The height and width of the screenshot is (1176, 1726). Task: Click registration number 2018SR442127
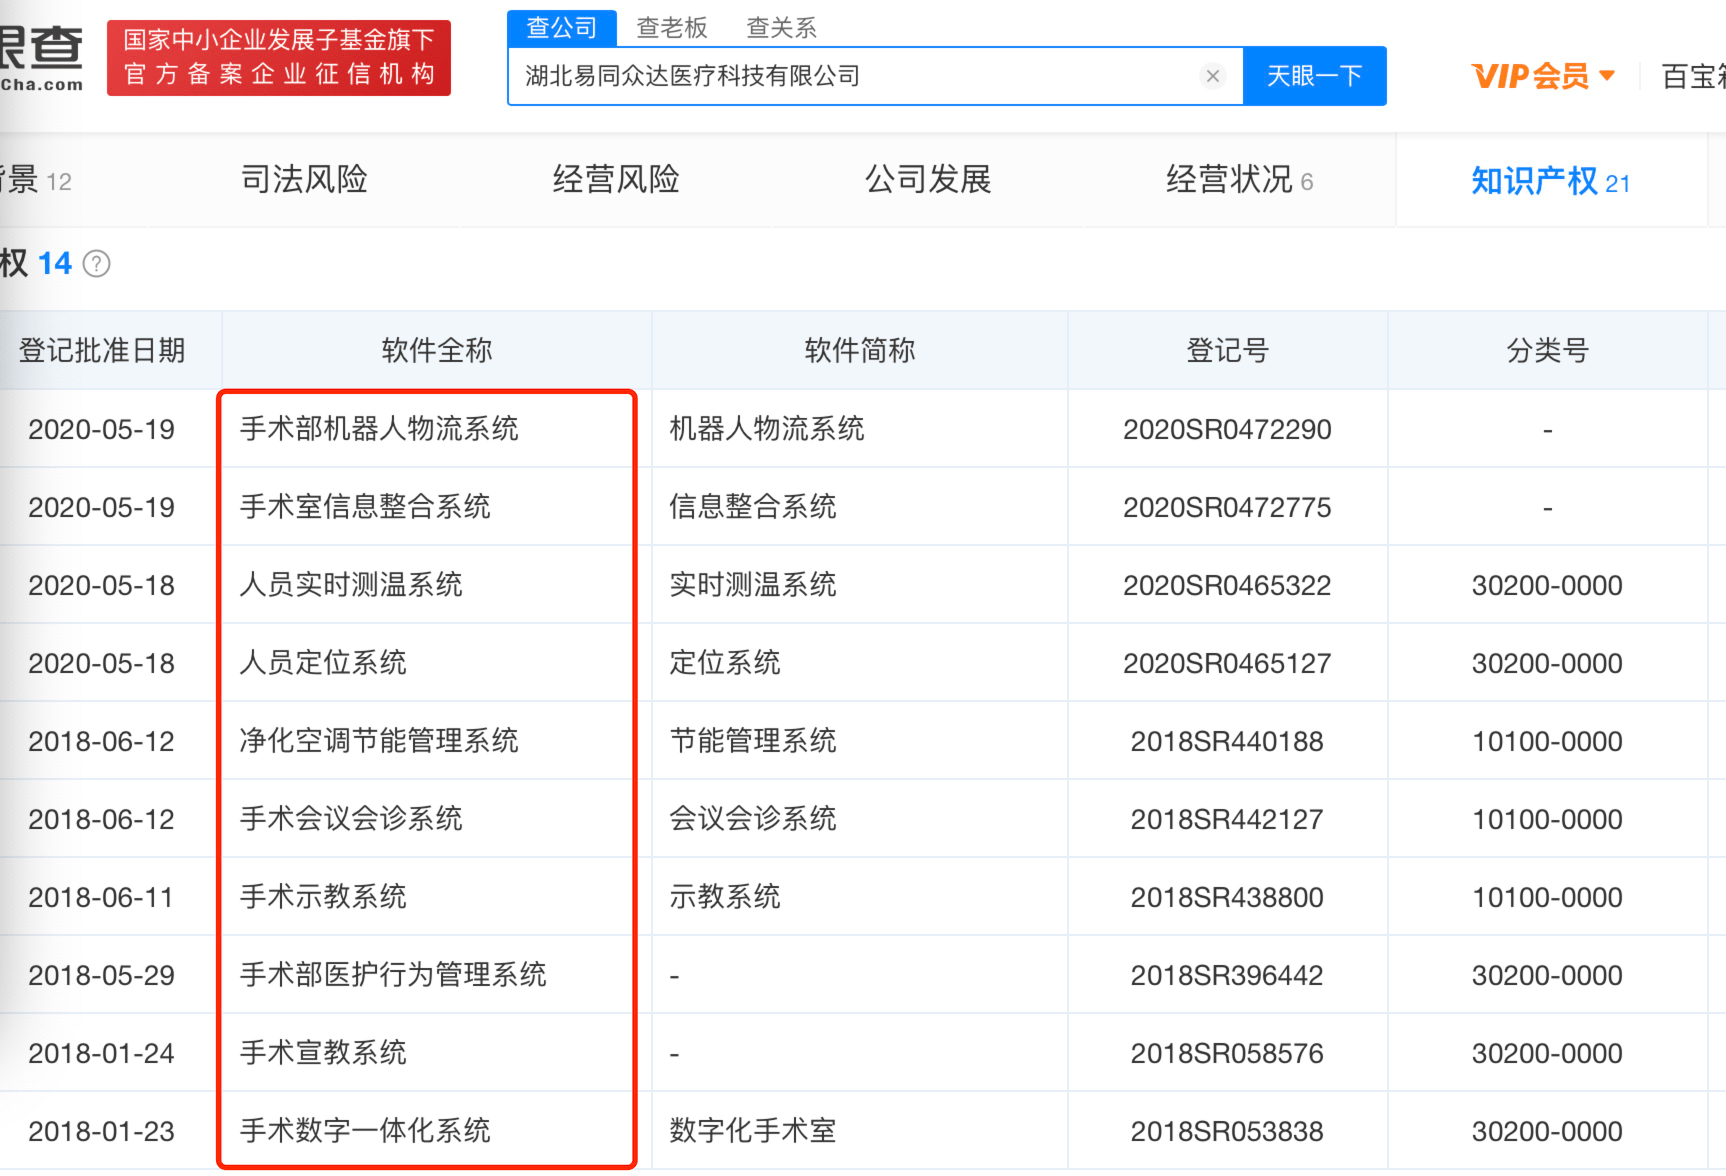1227,820
